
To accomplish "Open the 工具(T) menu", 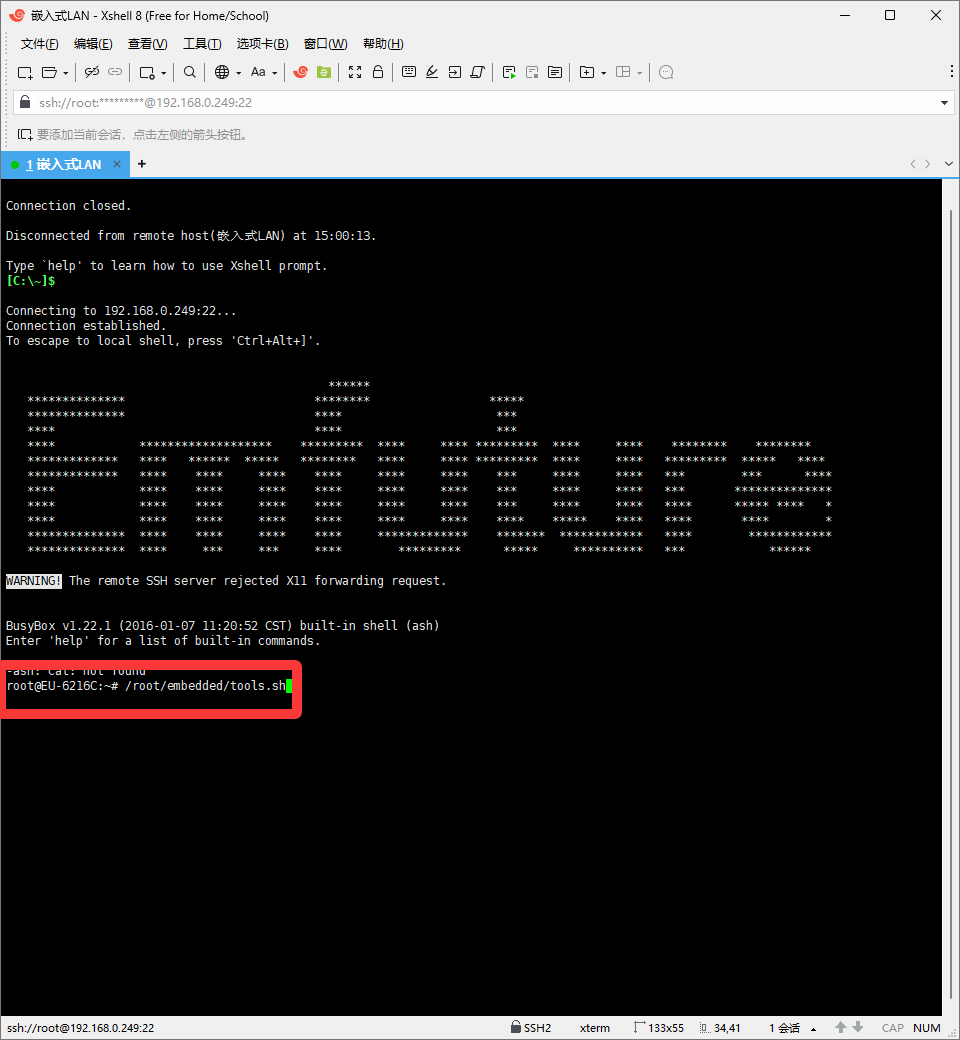I will click(201, 44).
